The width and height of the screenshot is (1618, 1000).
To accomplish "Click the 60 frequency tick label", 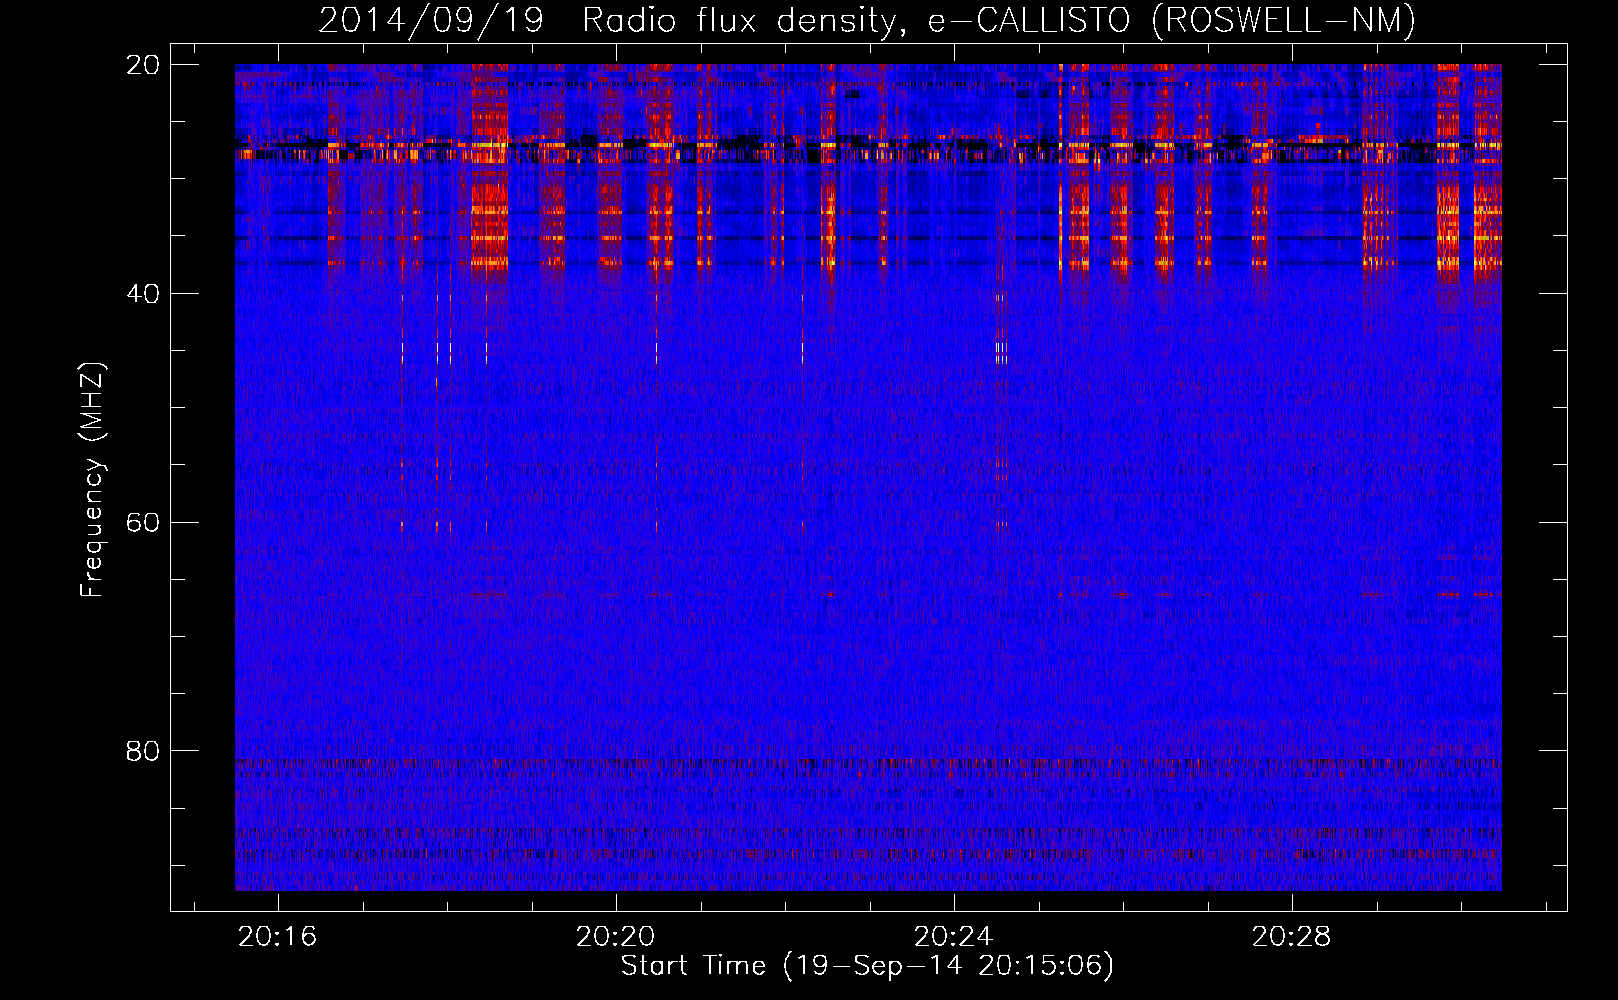I will [x=143, y=523].
